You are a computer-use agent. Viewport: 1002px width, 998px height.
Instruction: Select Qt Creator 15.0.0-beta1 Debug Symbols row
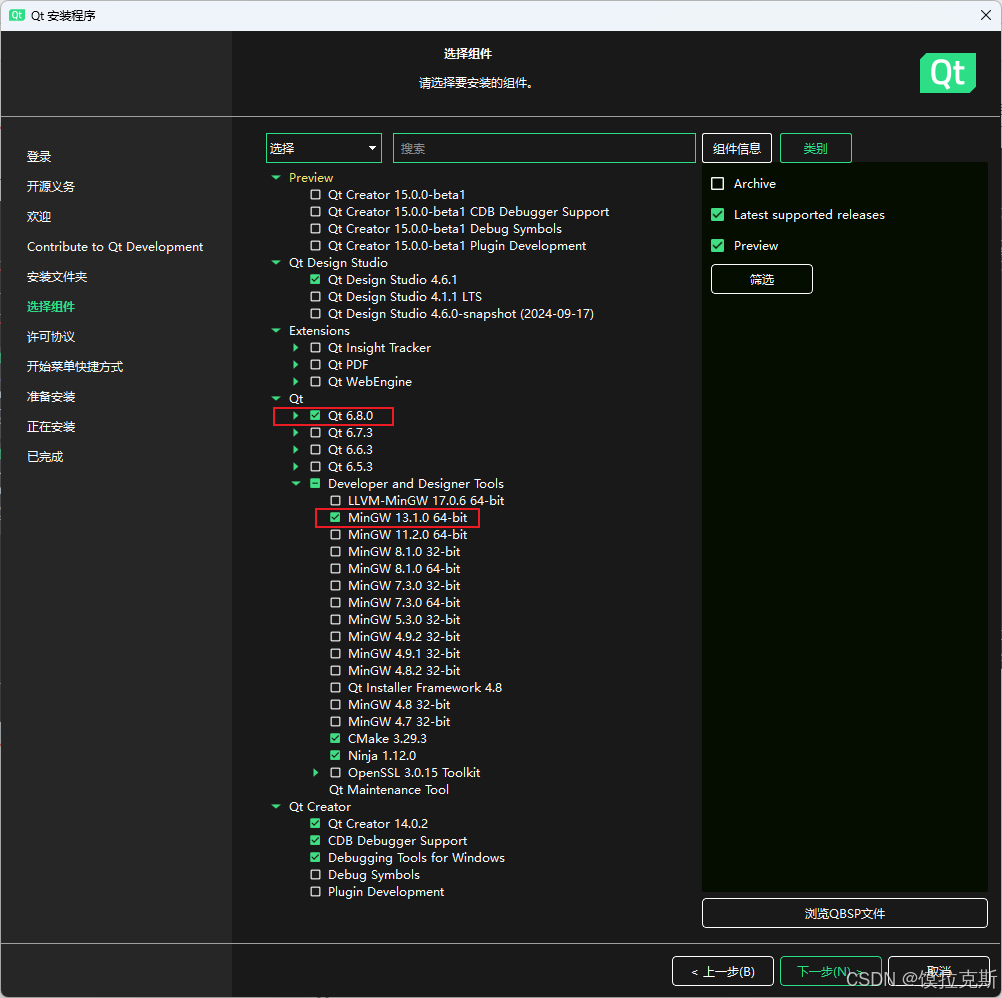pyautogui.click(x=445, y=229)
